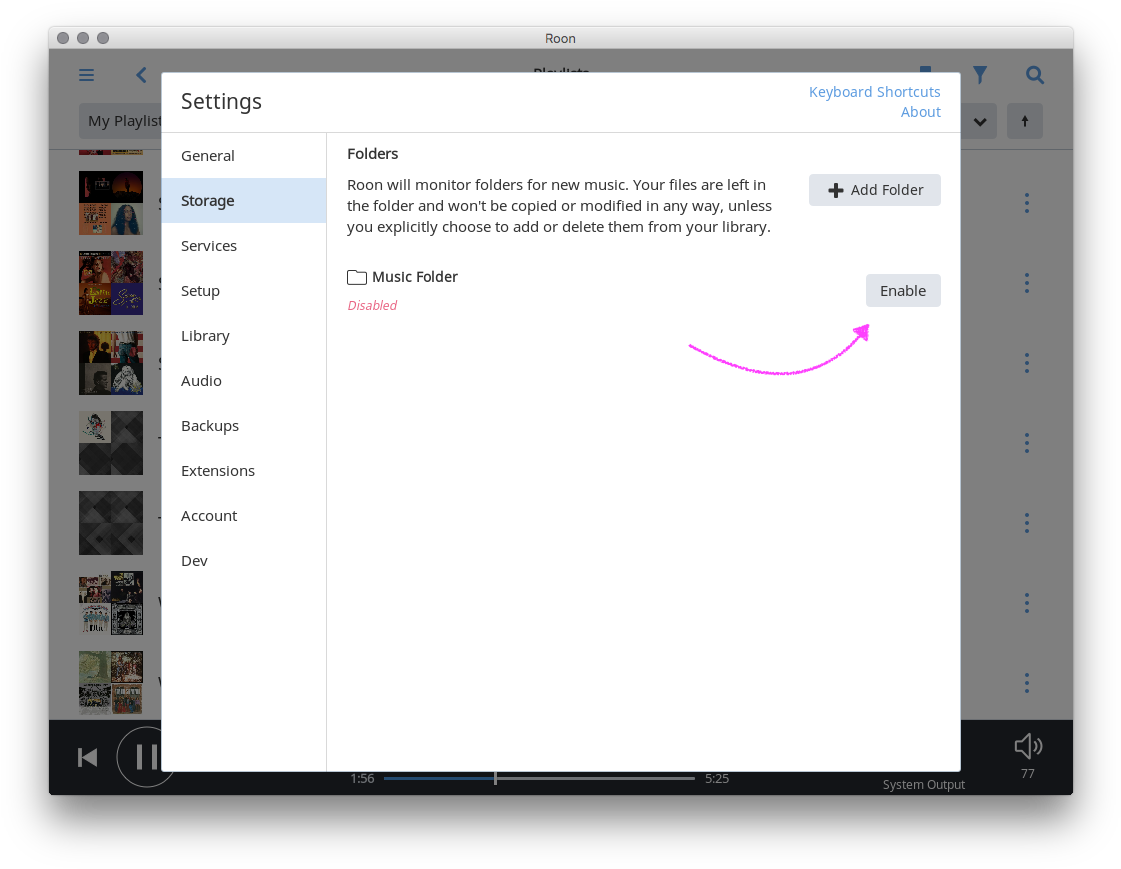Open the General settings tab
Viewport: 1121px width, 869px height.
(244, 156)
